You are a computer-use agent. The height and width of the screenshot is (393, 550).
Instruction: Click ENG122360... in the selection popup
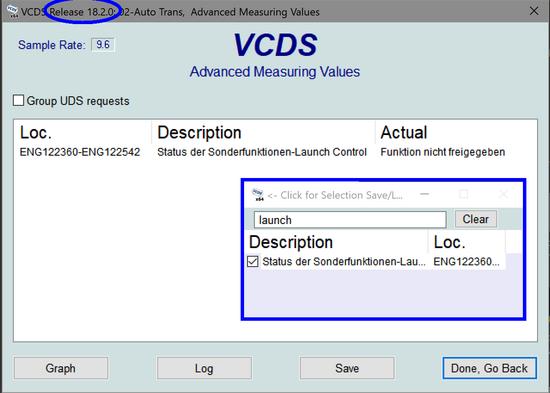466,261
